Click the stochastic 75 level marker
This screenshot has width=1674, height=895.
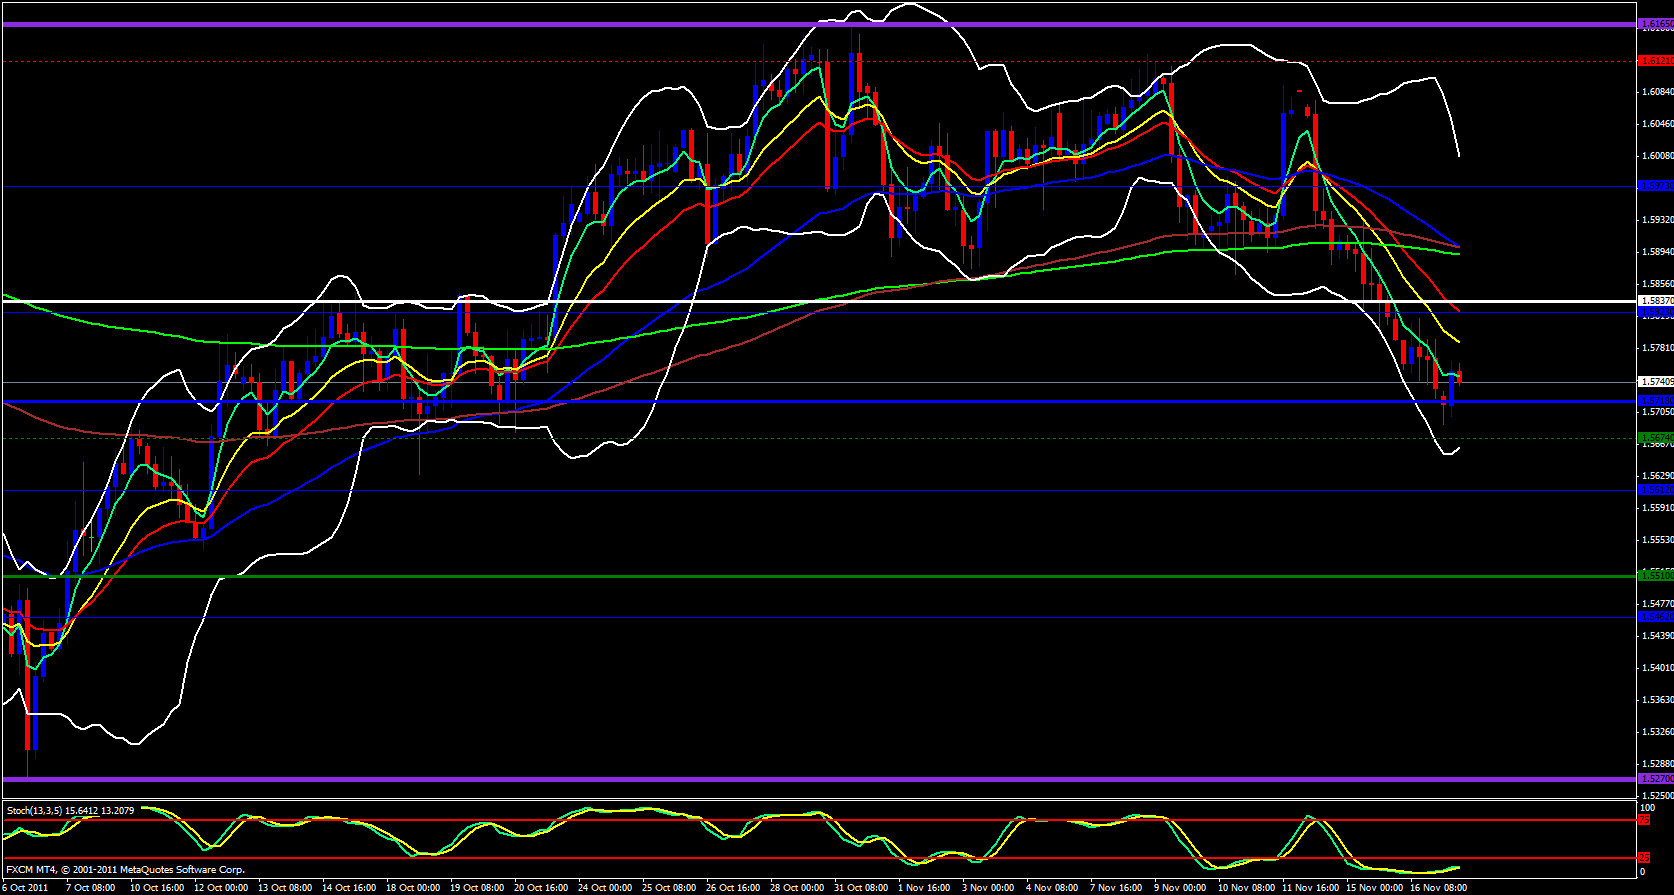pos(1644,820)
